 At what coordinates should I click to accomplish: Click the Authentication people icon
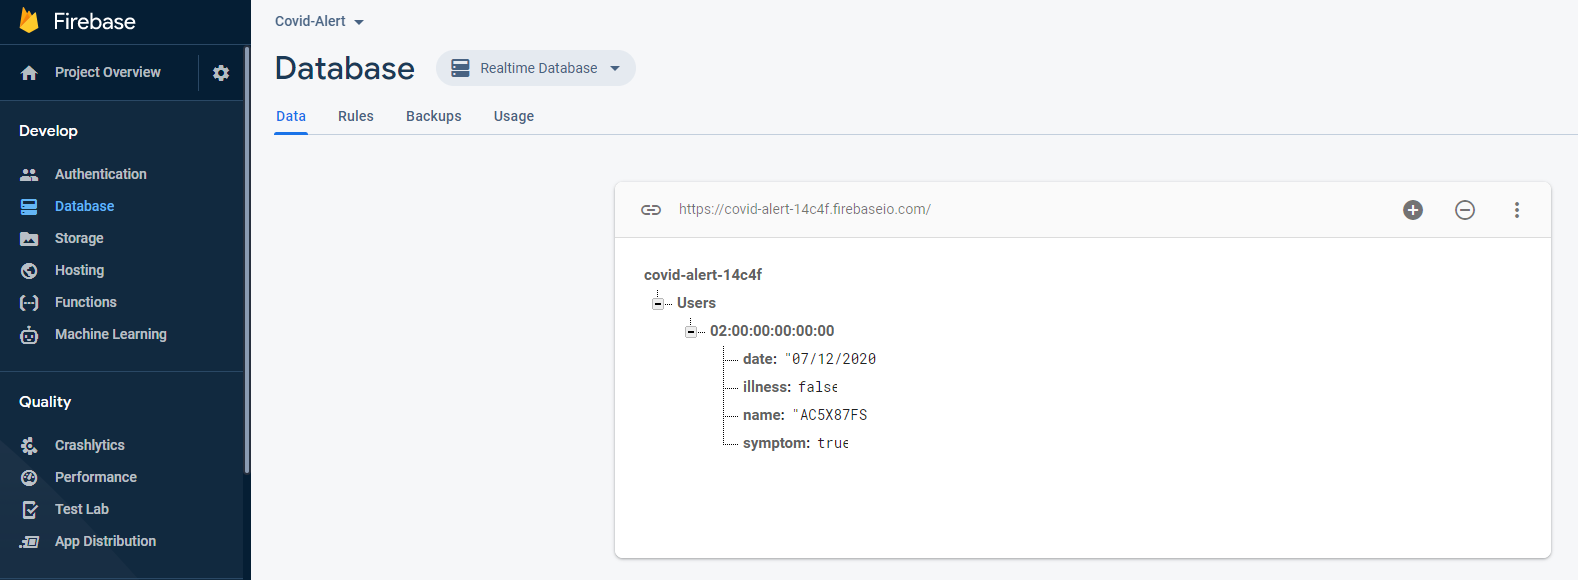tap(29, 174)
